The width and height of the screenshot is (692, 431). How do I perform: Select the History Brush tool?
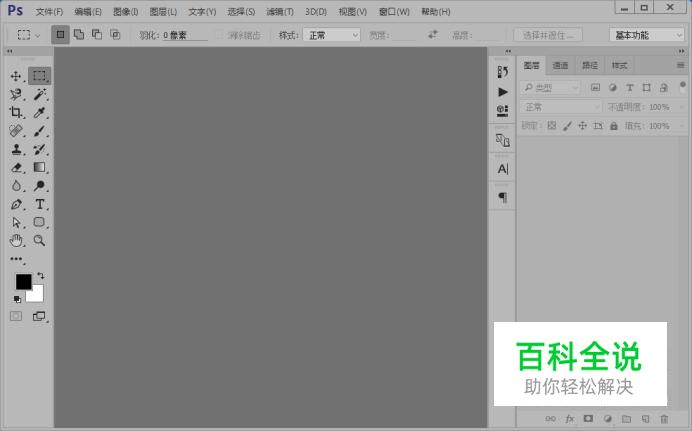point(39,149)
